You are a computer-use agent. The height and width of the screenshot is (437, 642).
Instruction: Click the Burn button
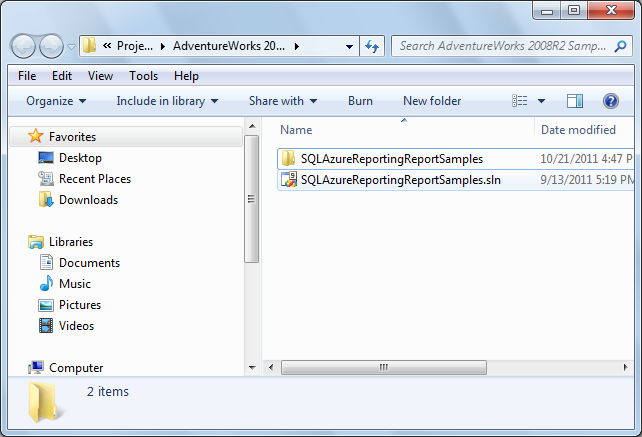click(360, 101)
